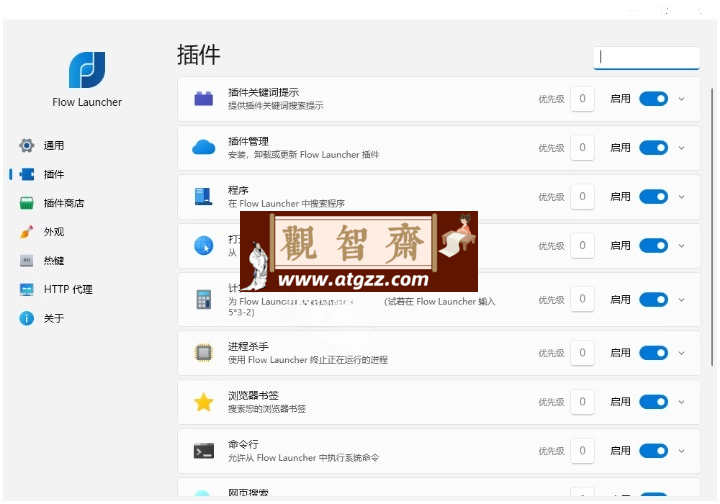Edit the globe plugin priority box
The width and height of the screenshot is (720, 504).
[x=582, y=246]
